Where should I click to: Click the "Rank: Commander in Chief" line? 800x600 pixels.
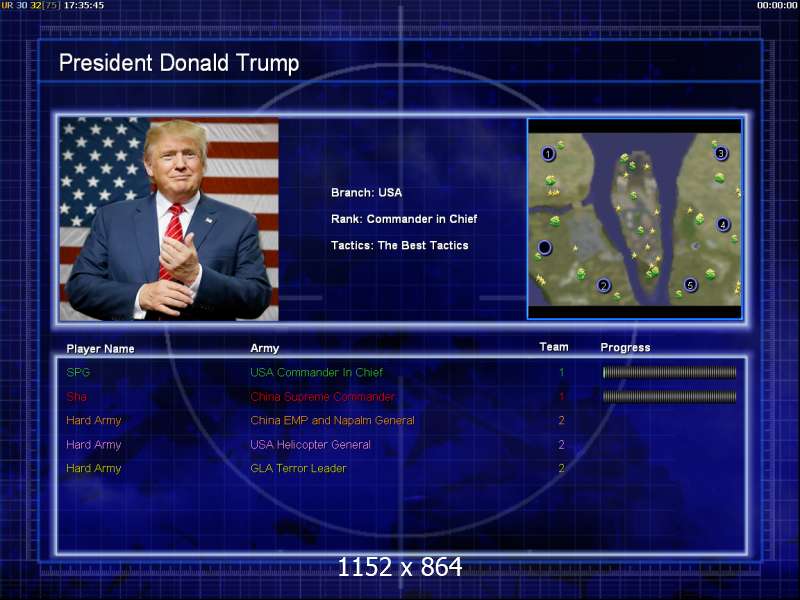tap(404, 219)
